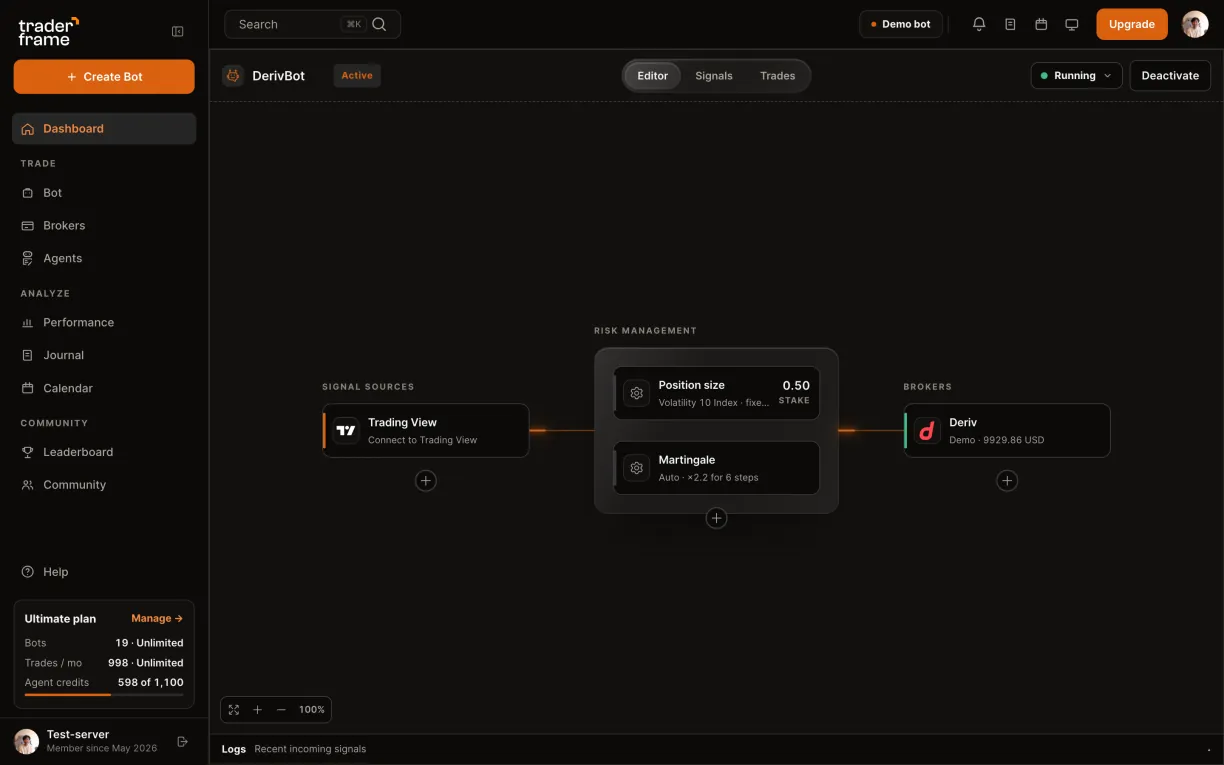Add a new broker with plus
This screenshot has width=1224, height=765.
[x=1007, y=481]
